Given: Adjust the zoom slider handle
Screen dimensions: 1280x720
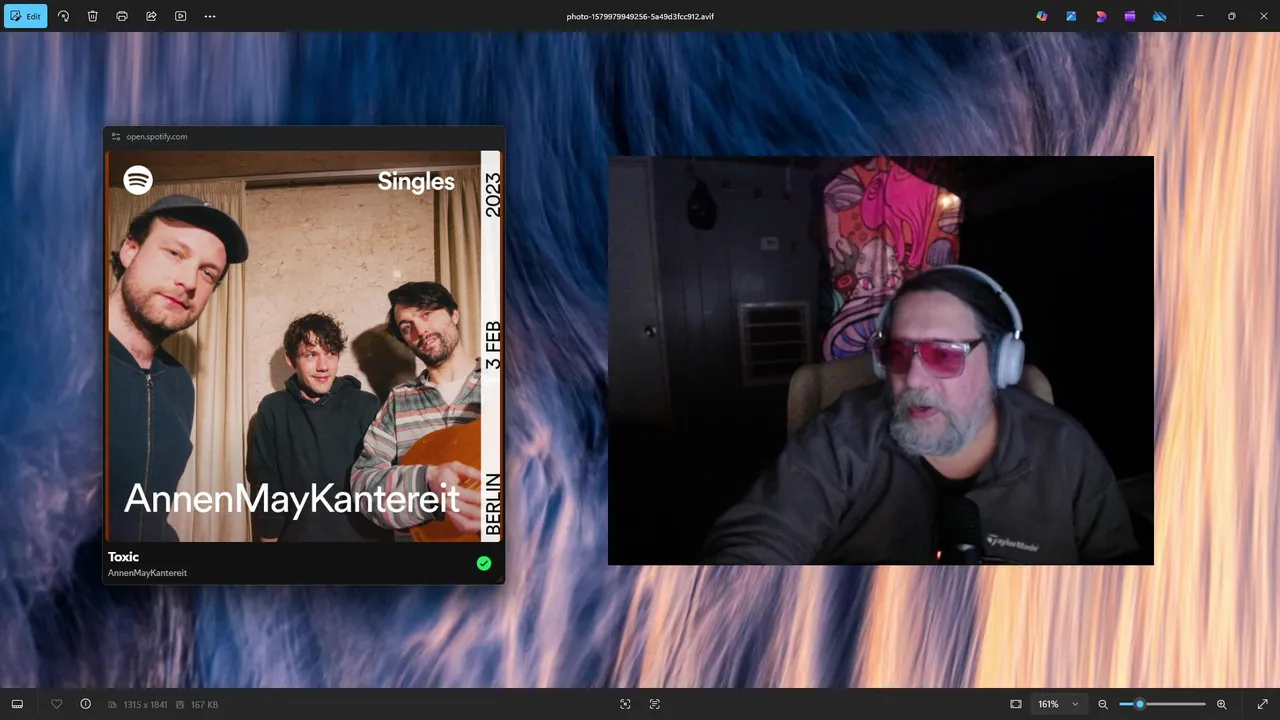Looking at the screenshot, I should click(1139, 704).
